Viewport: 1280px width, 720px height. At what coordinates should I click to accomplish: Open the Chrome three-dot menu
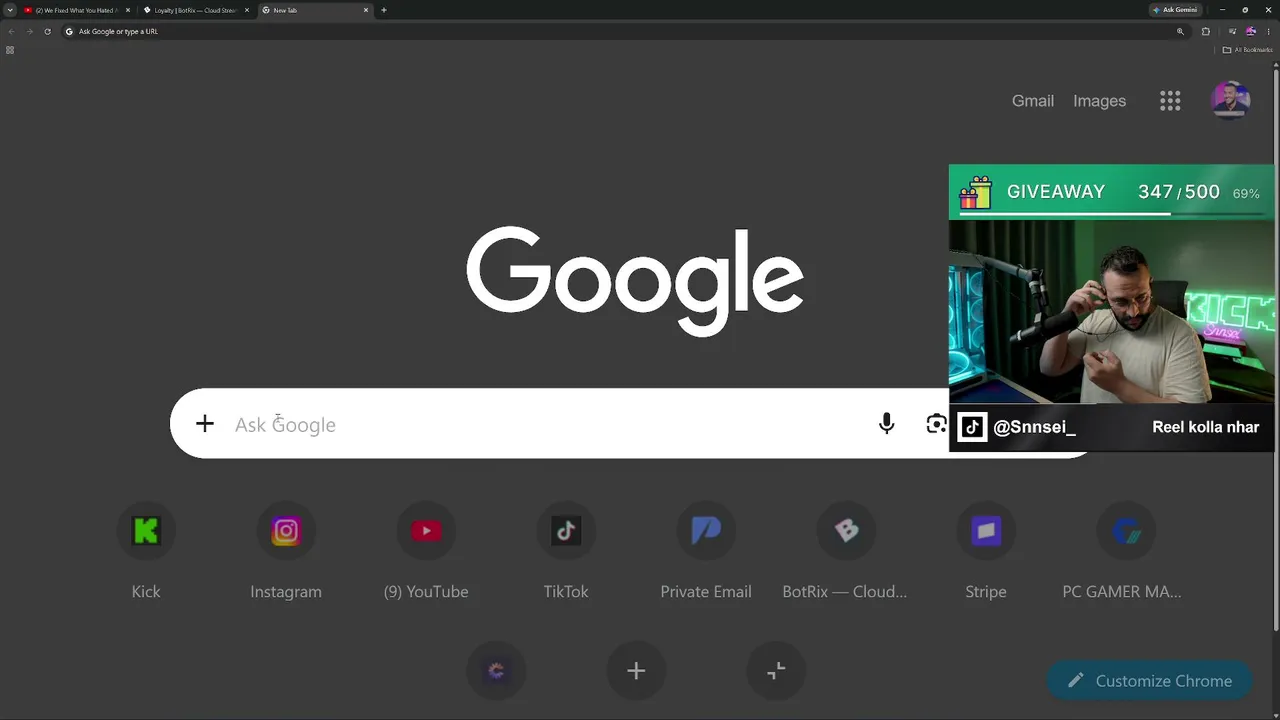coord(1268,31)
